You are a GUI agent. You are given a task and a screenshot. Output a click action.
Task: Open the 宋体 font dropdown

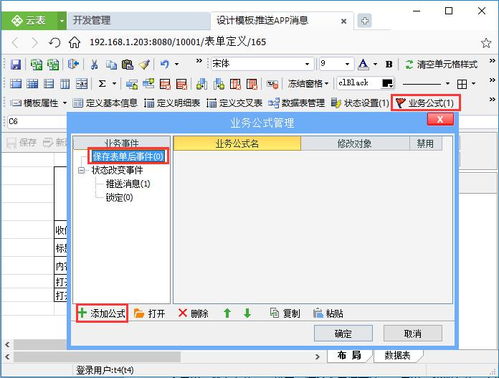[307, 64]
